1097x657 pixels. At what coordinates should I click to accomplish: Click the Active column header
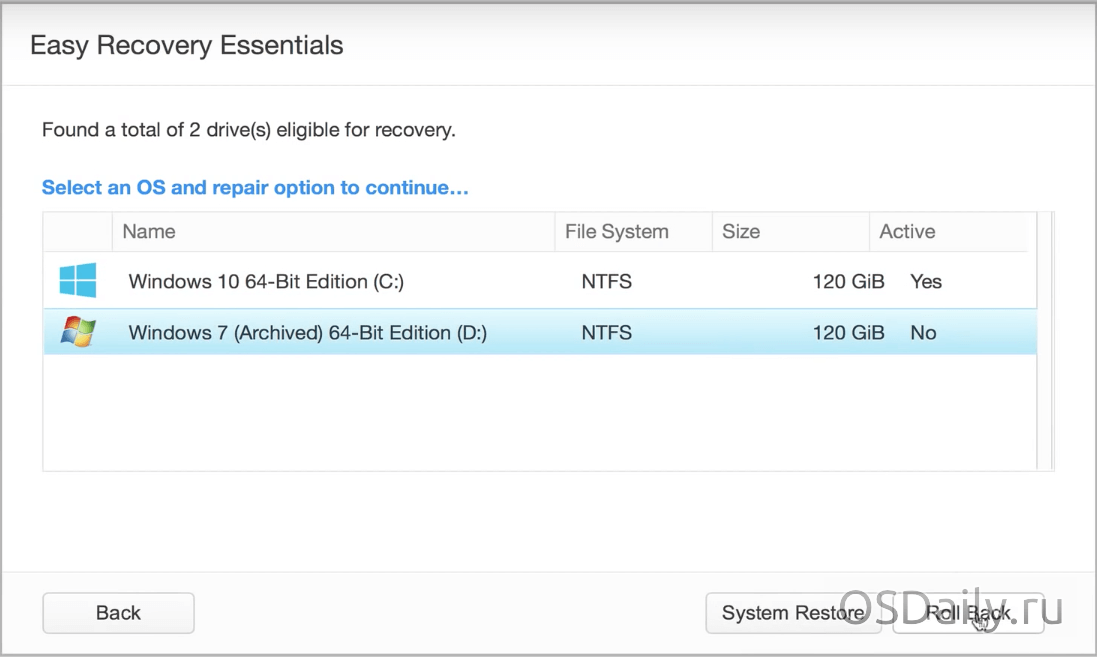click(907, 232)
